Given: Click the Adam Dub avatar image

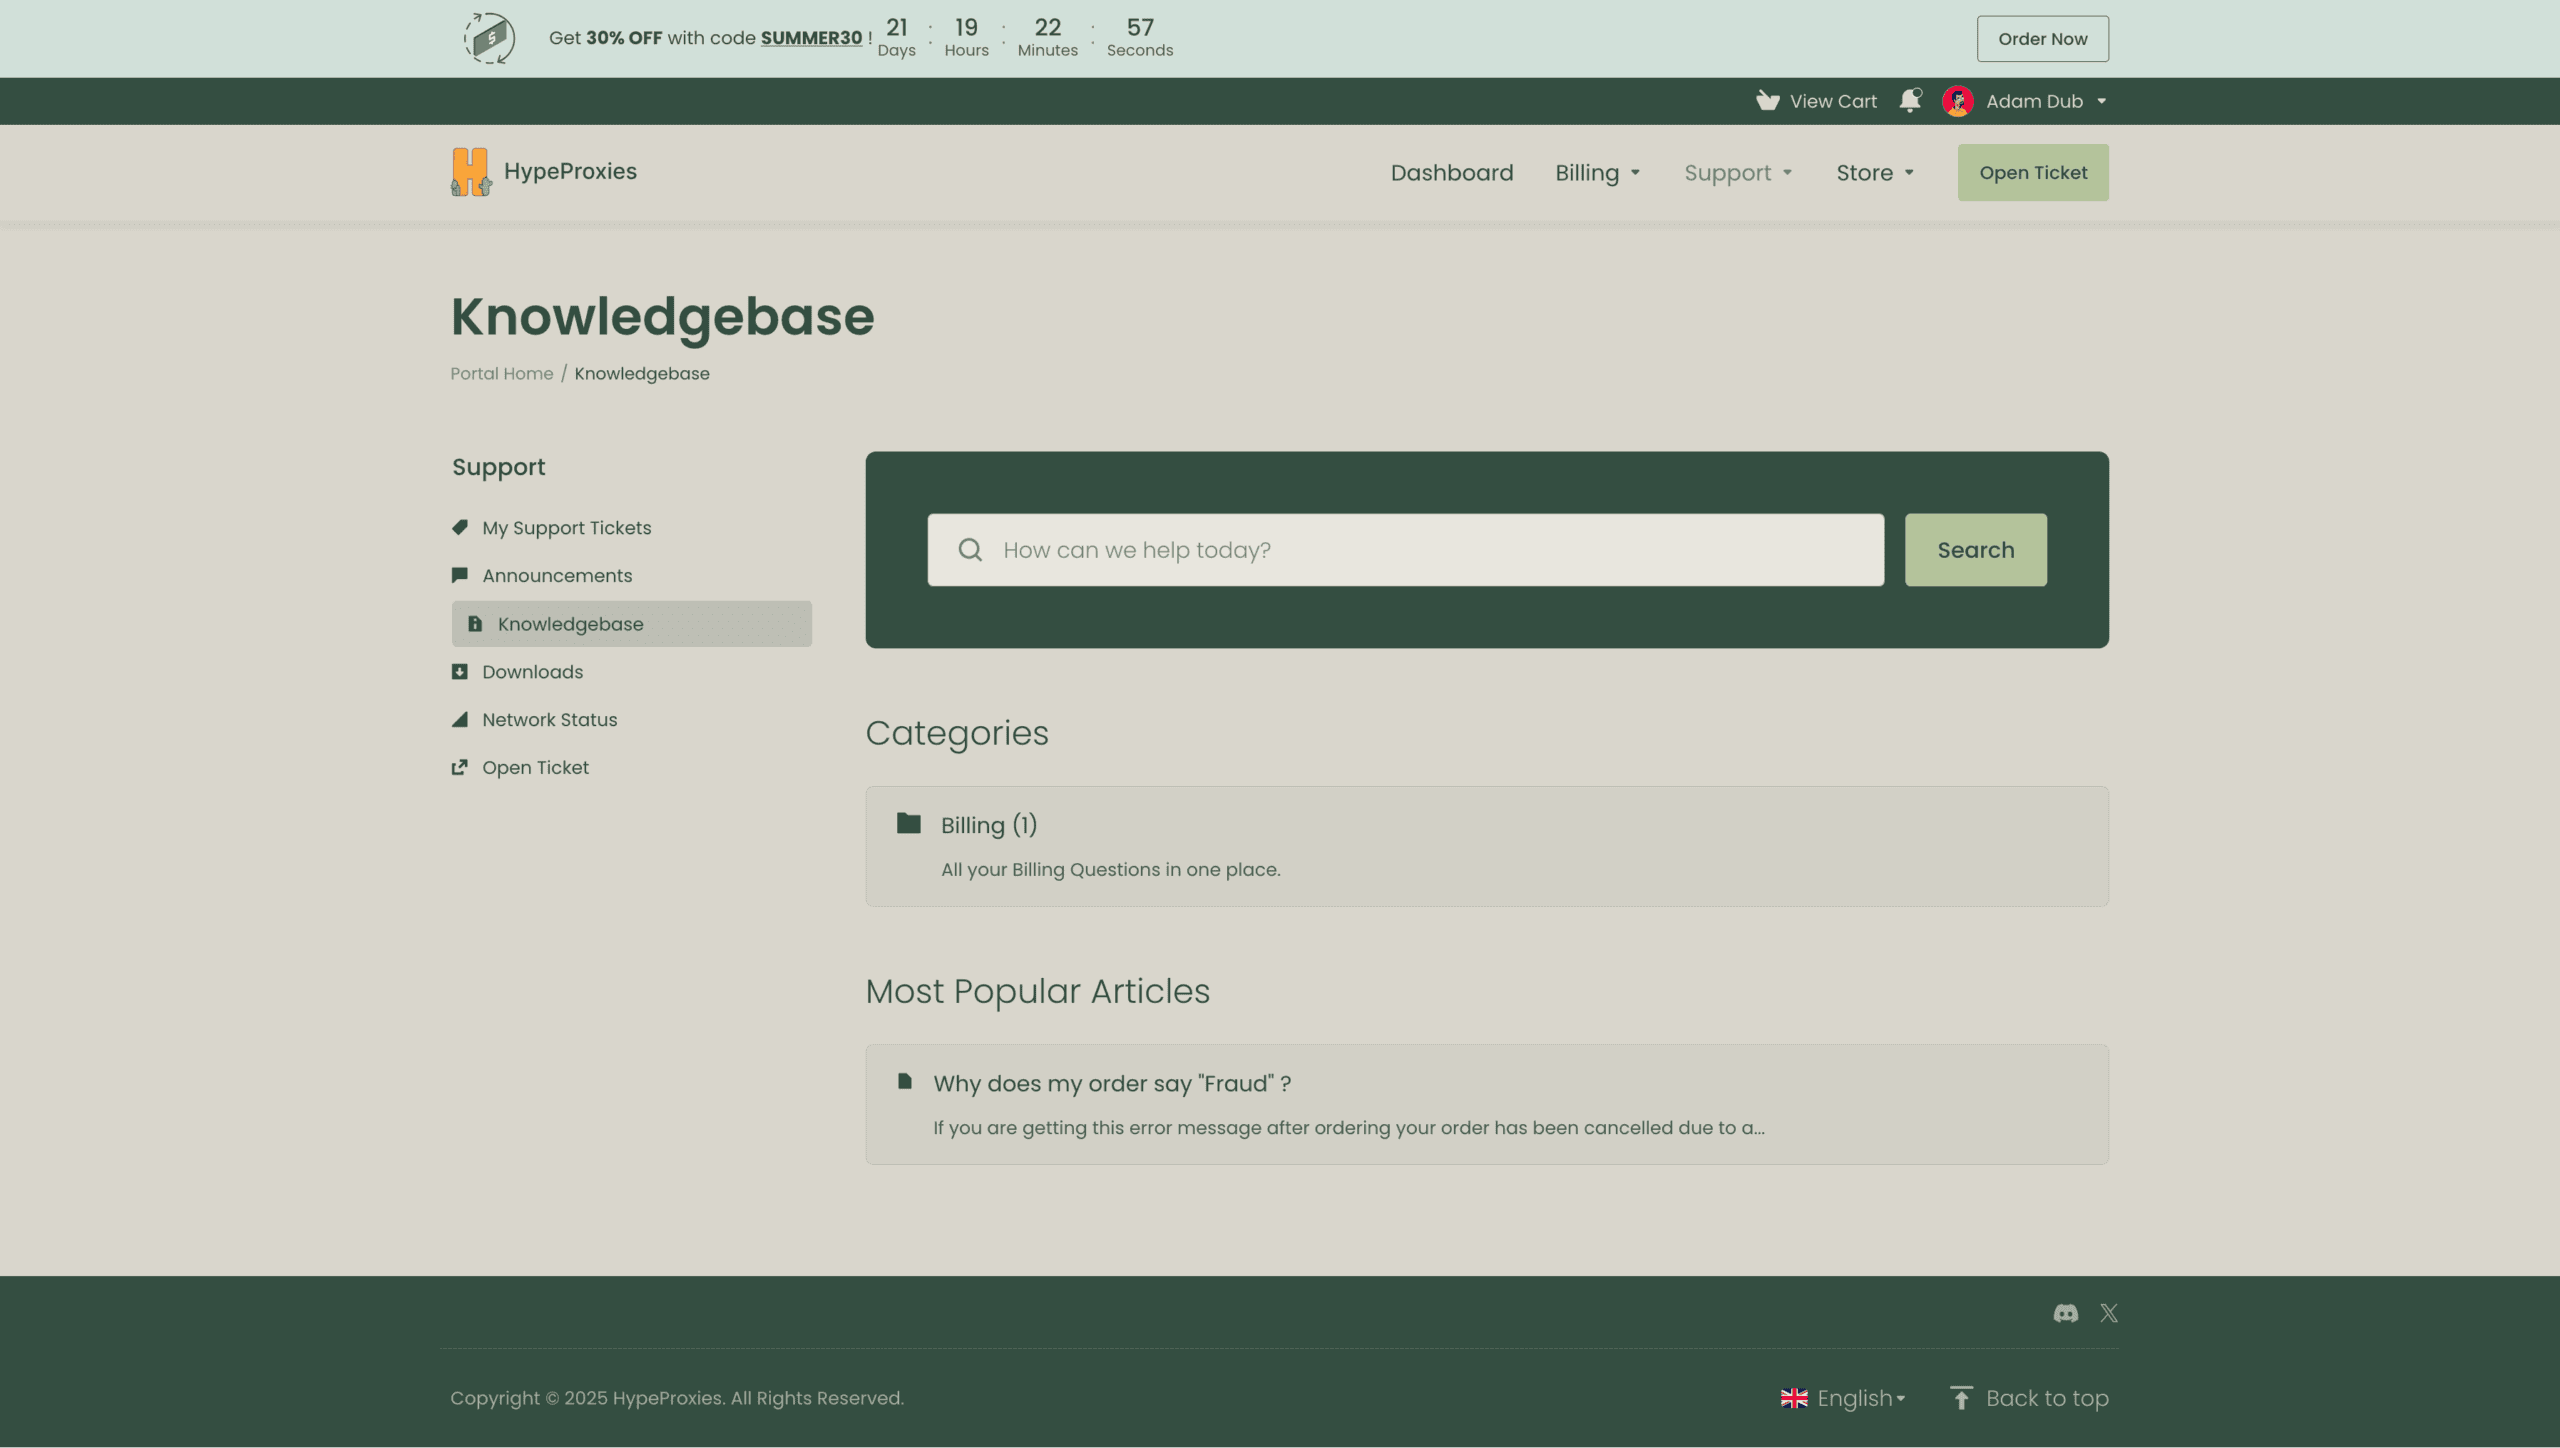Looking at the screenshot, I should tap(1958, 101).
